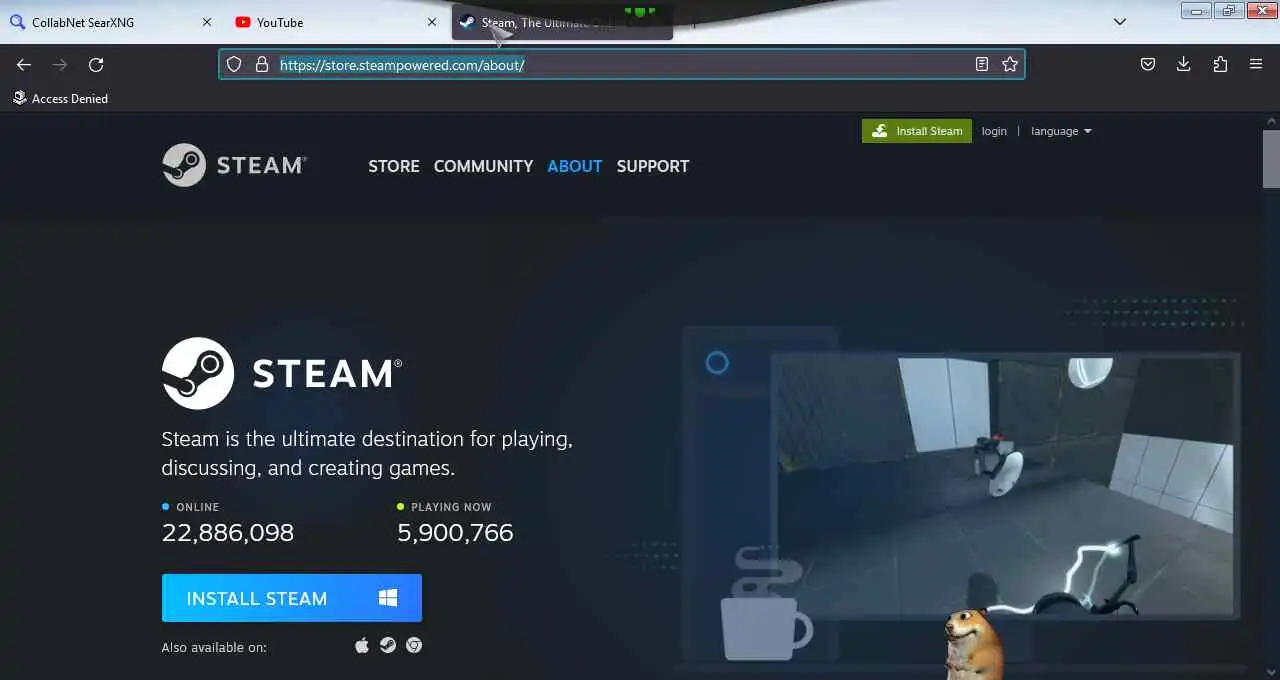
Task: Click the address bar URL field
Action: (622, 64)
